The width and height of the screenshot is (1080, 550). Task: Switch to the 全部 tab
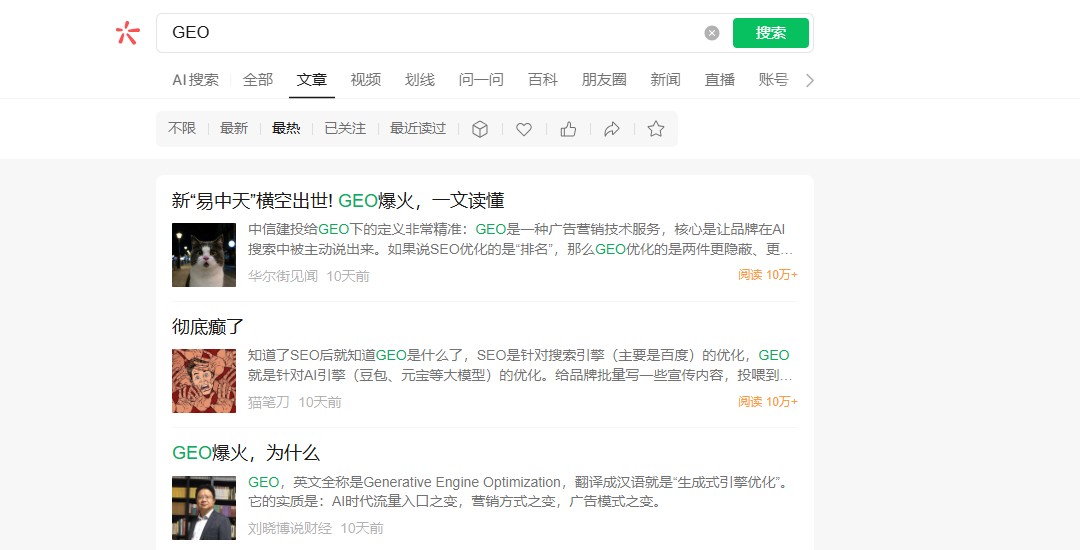point(258,80)
